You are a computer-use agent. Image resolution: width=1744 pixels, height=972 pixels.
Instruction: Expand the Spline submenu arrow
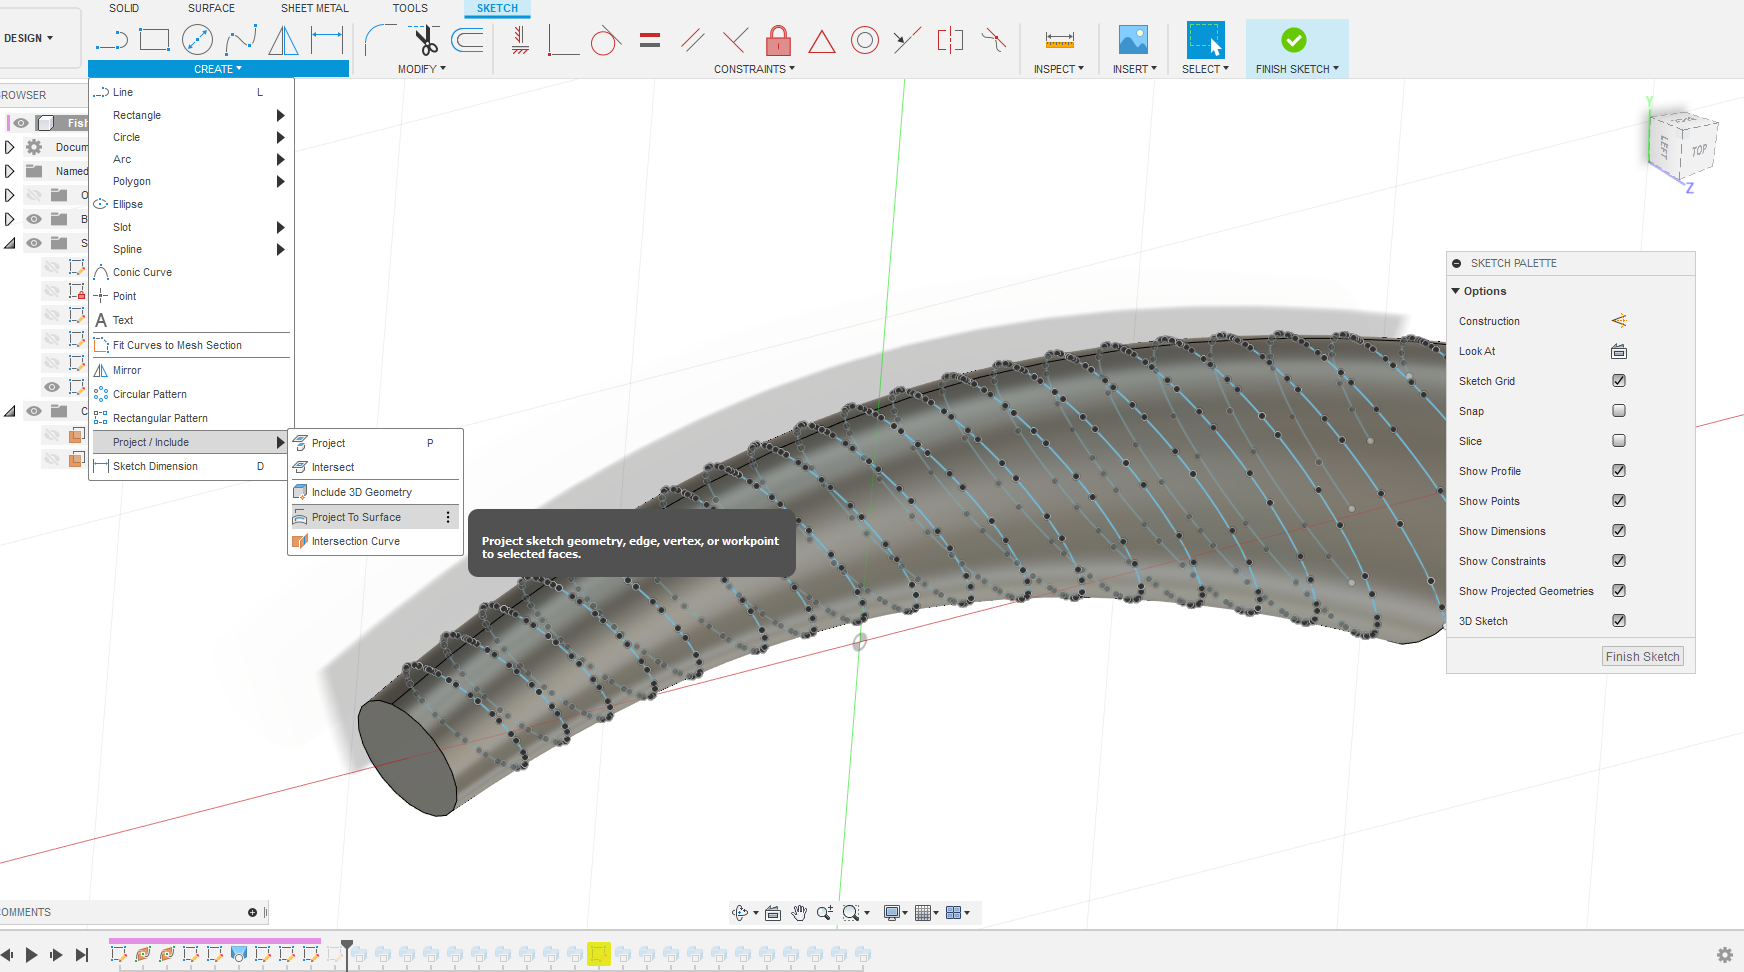281,249
